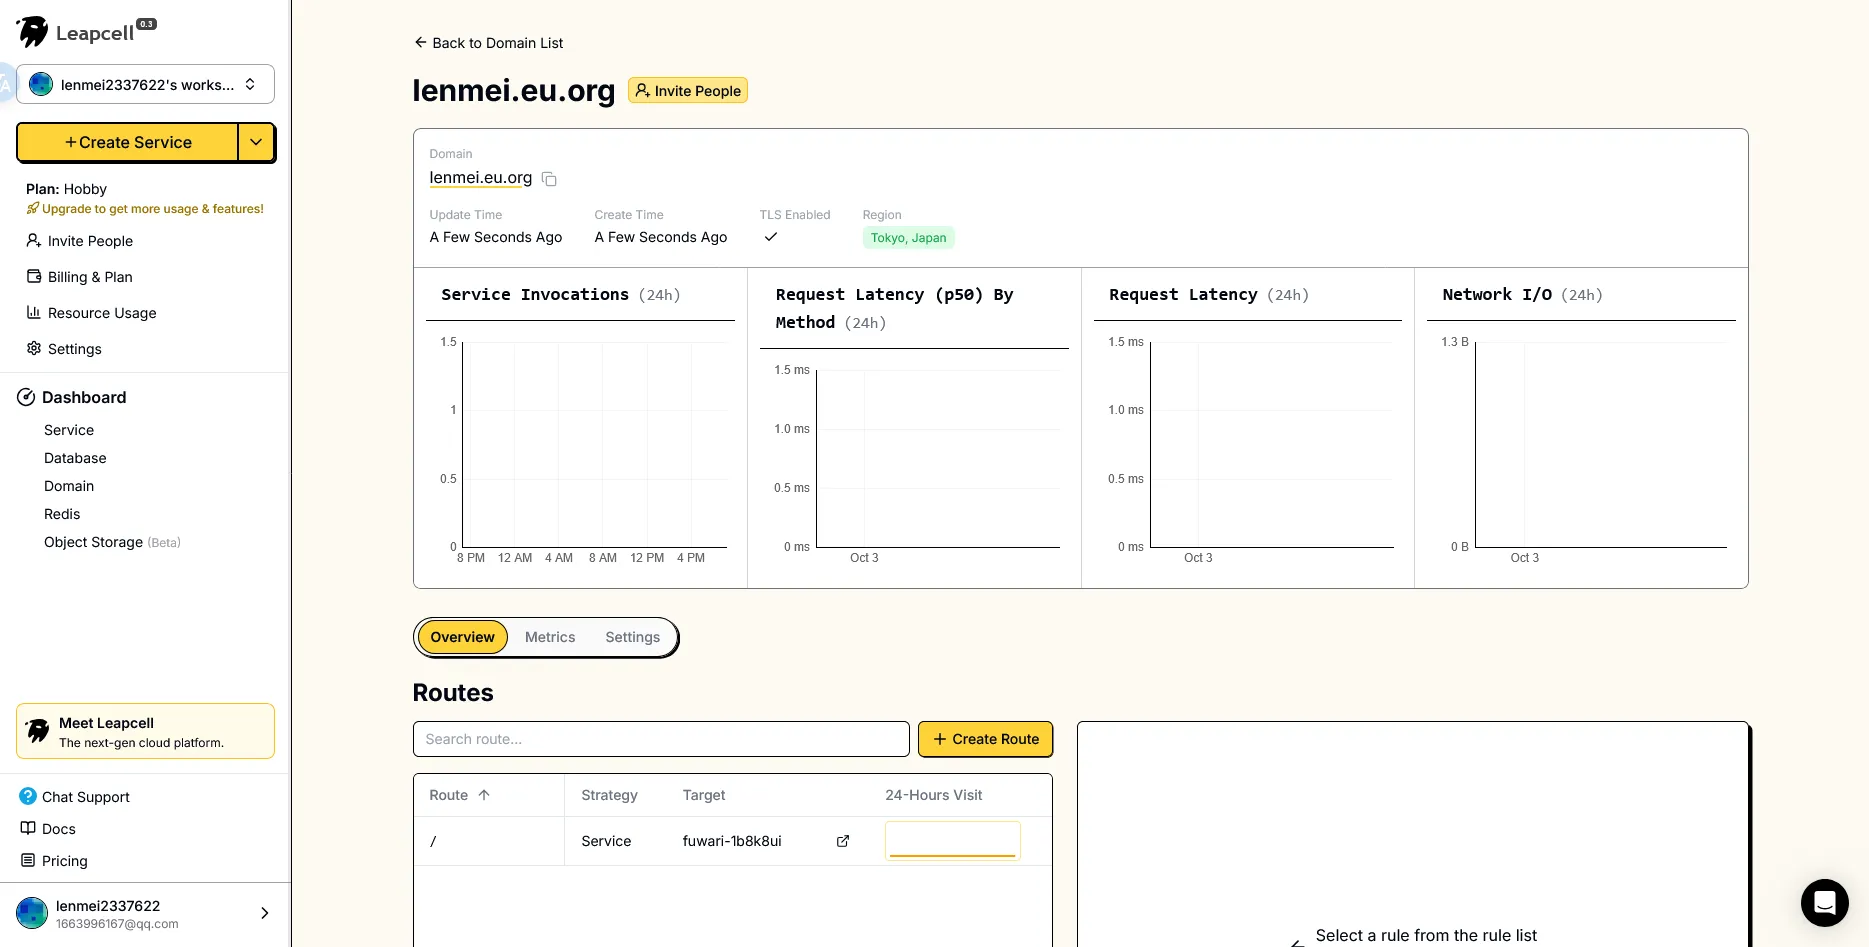Switch to the Metrics tab
Screen dimensions: 1869x947
click(x=550, y=637)
